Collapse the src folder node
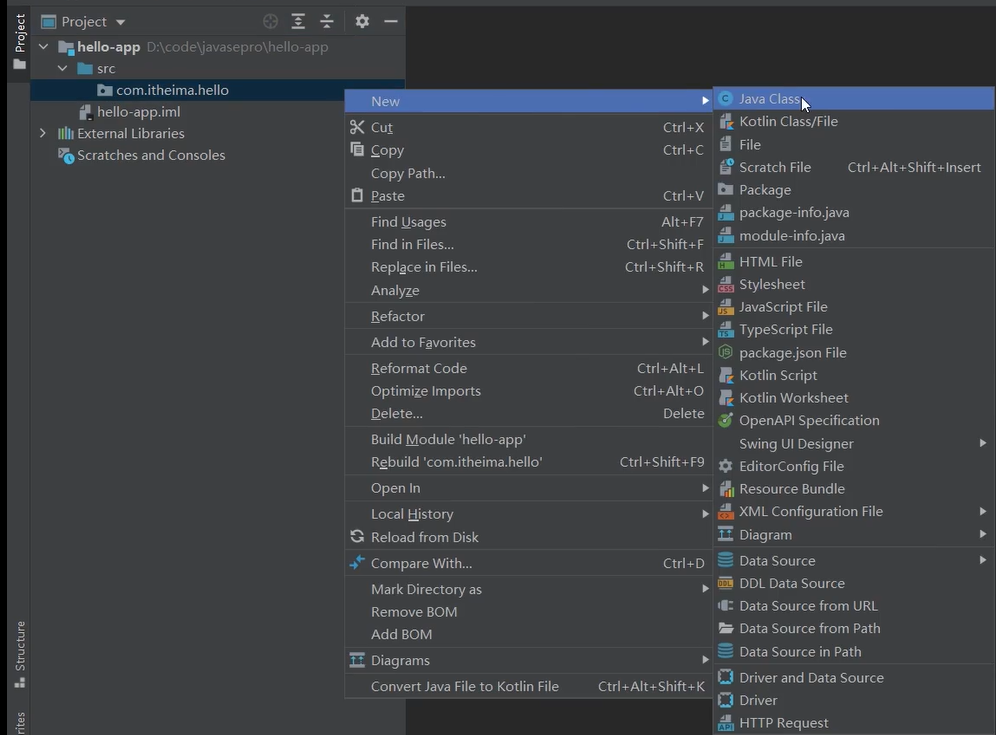This screenshot has width=996, height=735. (x=62, y=68)
